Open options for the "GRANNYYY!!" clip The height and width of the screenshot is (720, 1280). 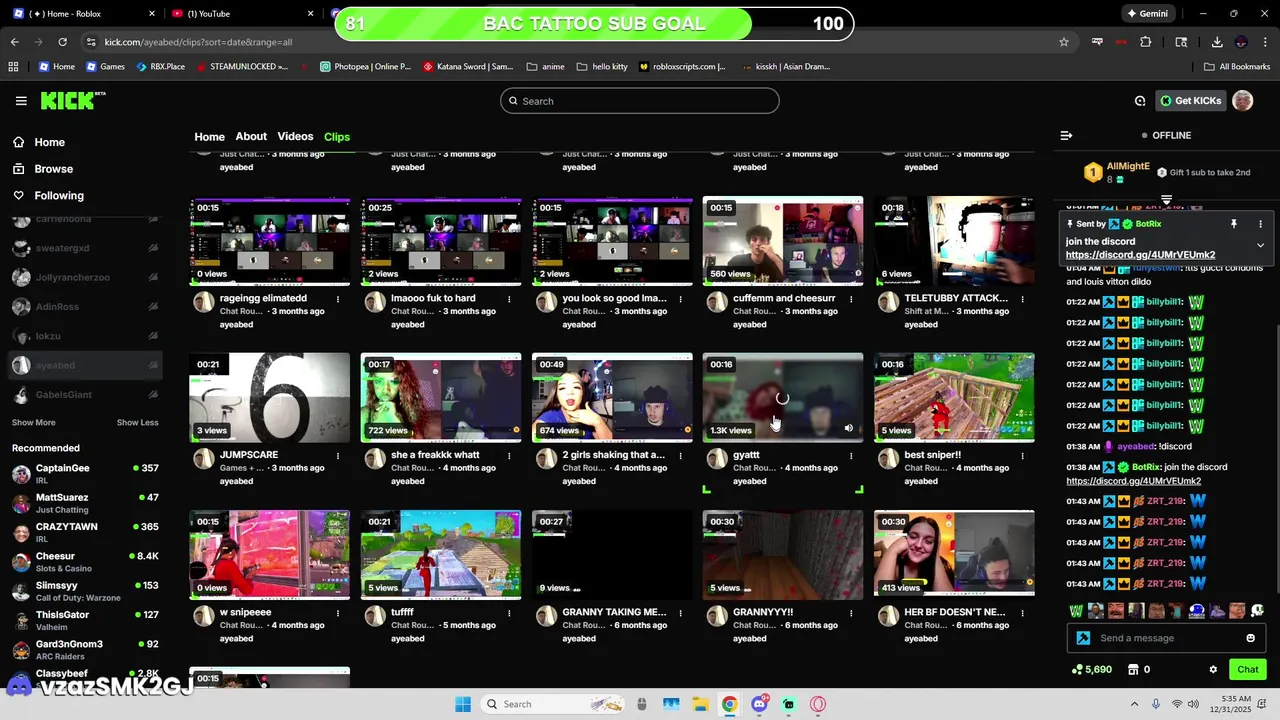851,612
